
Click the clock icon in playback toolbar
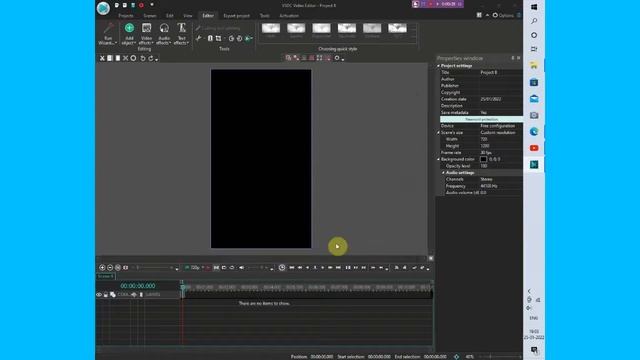[282, 268]
